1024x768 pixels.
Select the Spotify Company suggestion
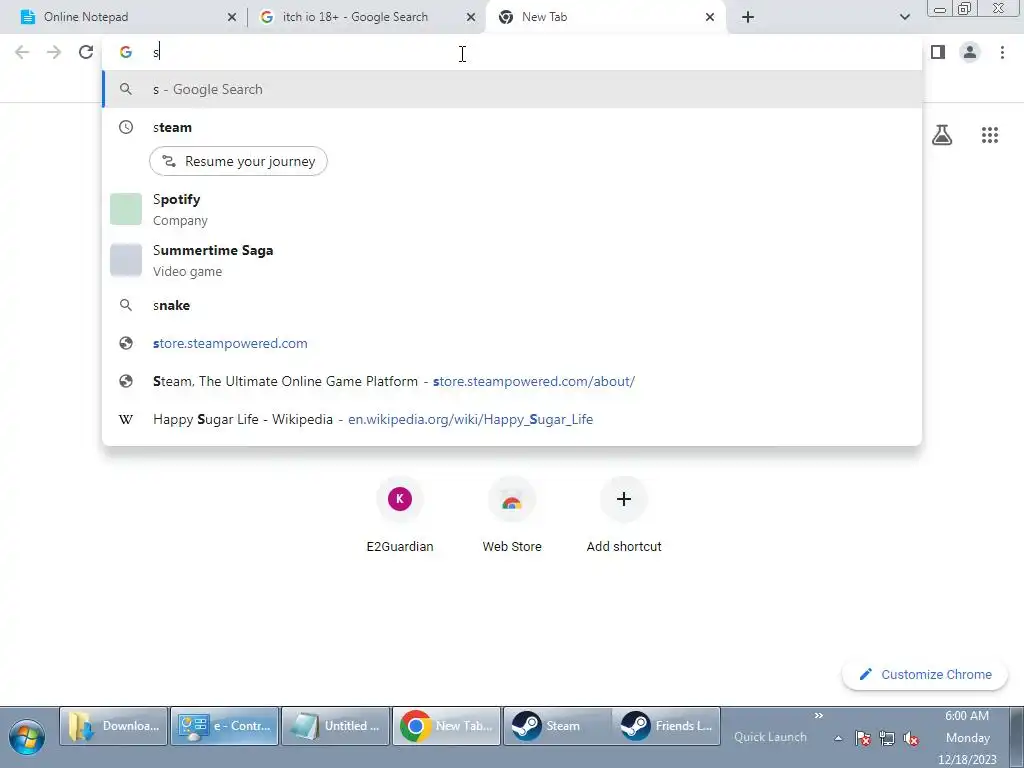click(x=512, y=209)
